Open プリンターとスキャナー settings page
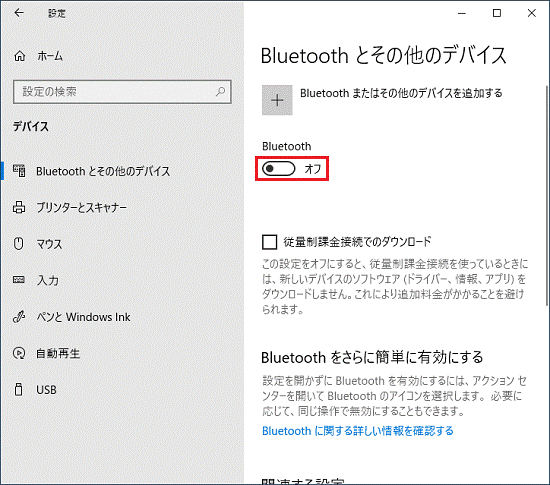 tap(82, 208)
